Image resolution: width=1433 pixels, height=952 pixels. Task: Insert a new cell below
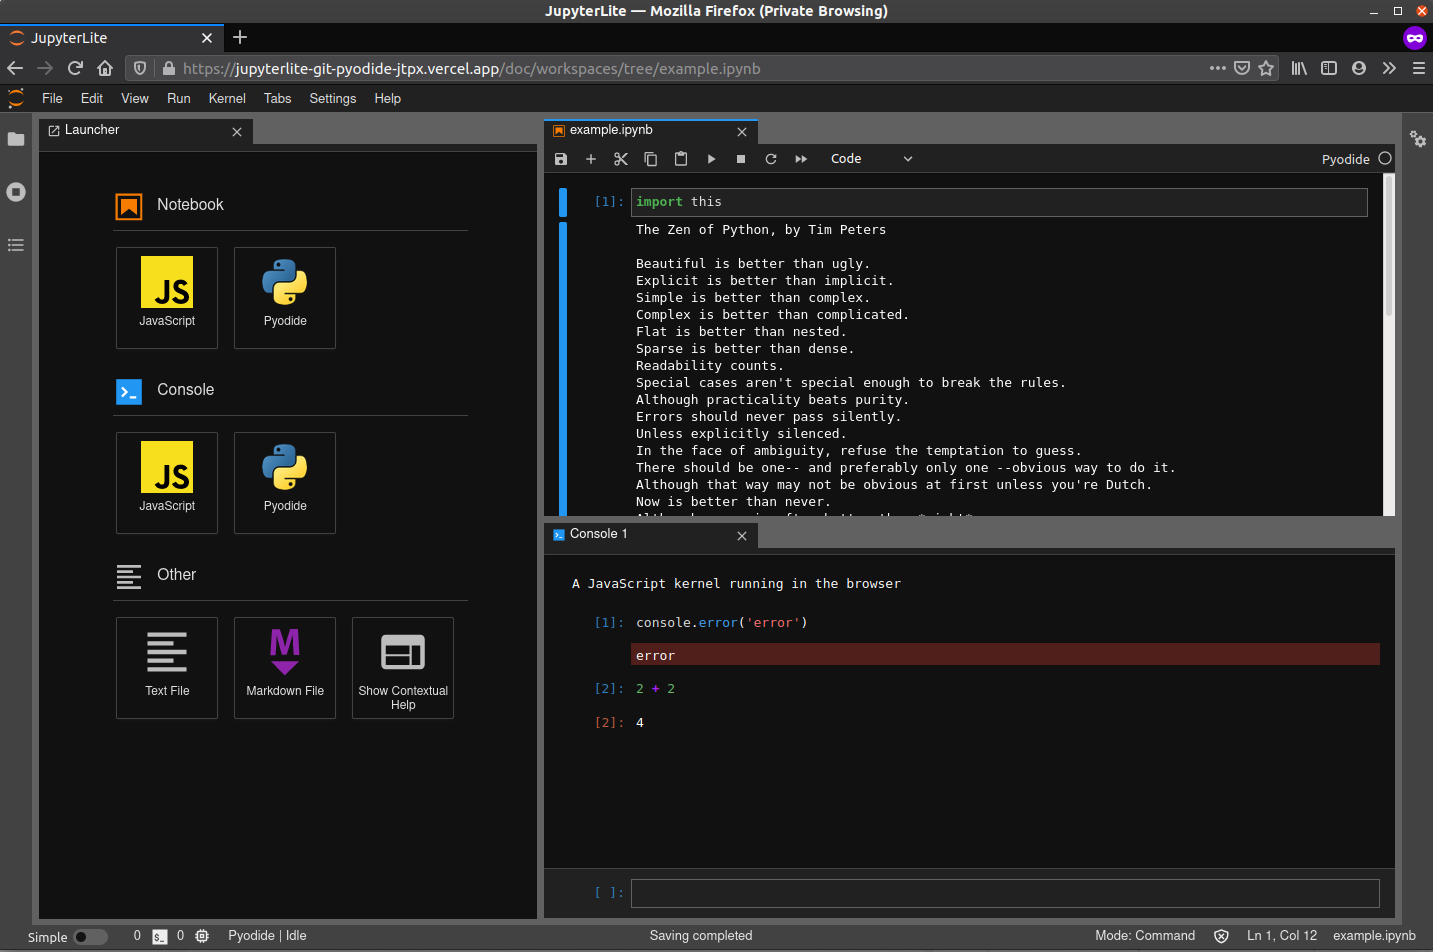coord(590,158)
